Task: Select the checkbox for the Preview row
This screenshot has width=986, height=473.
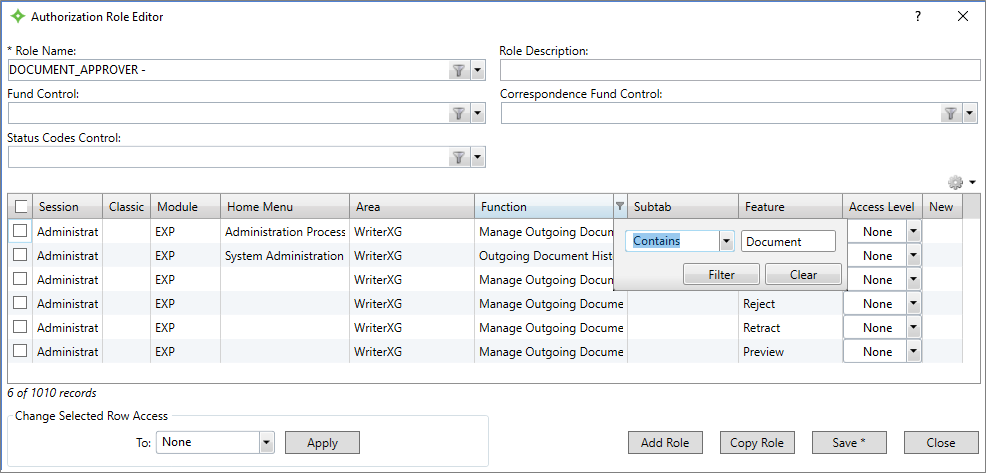Action: [21, 351]
